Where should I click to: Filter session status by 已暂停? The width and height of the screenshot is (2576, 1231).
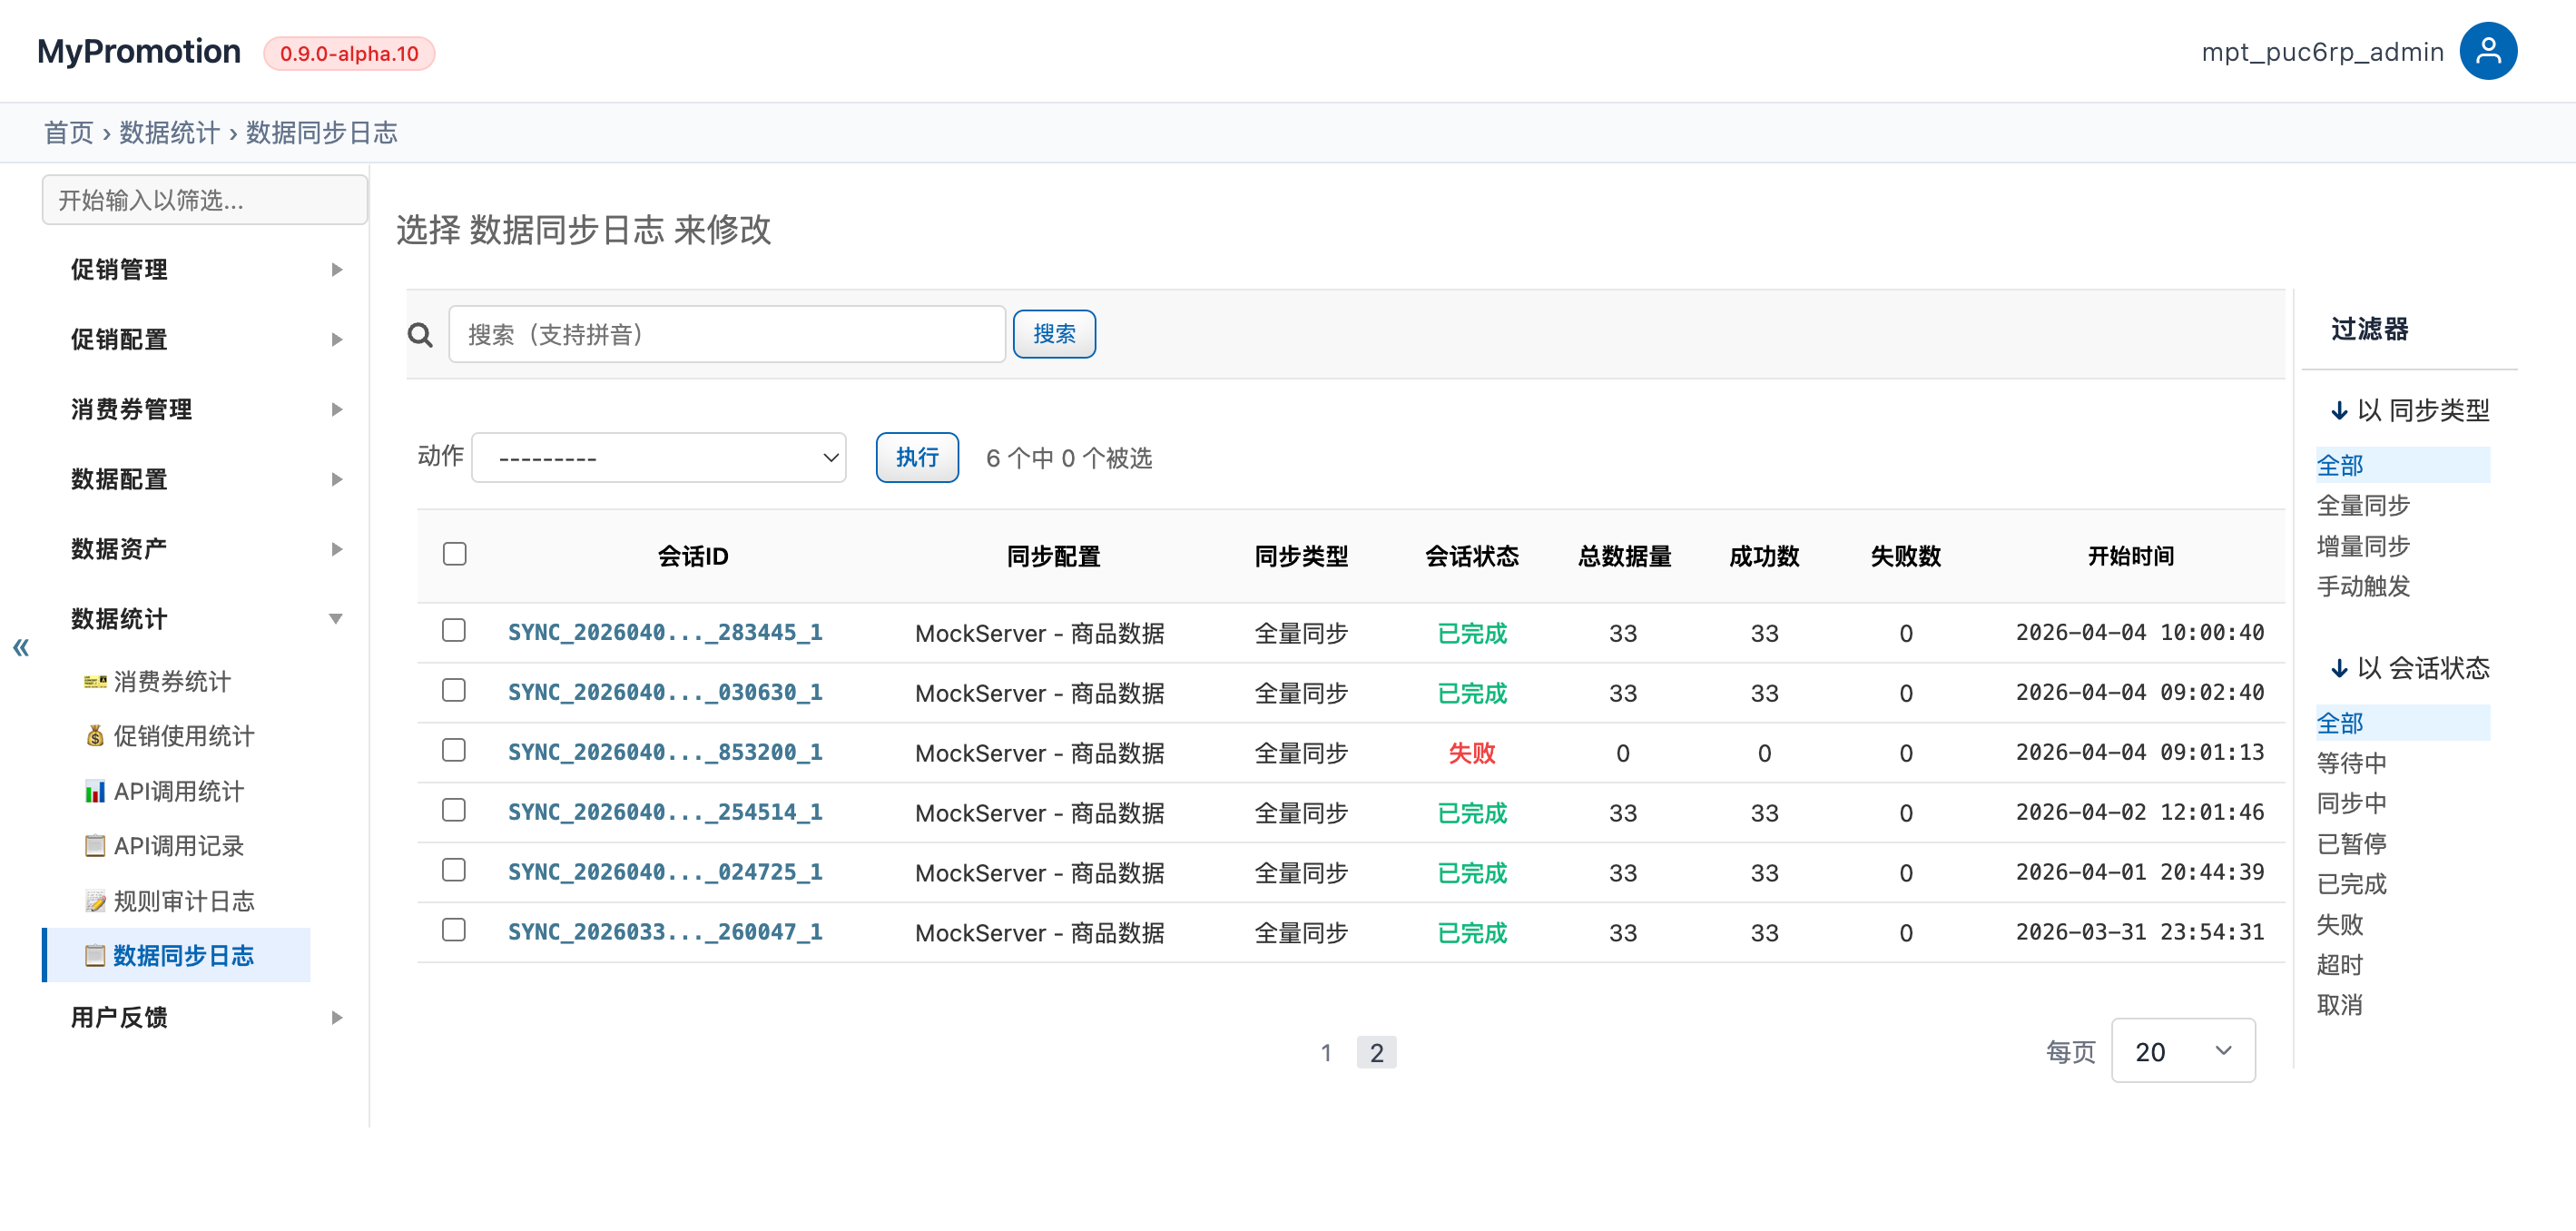[x=2351, y=845]
